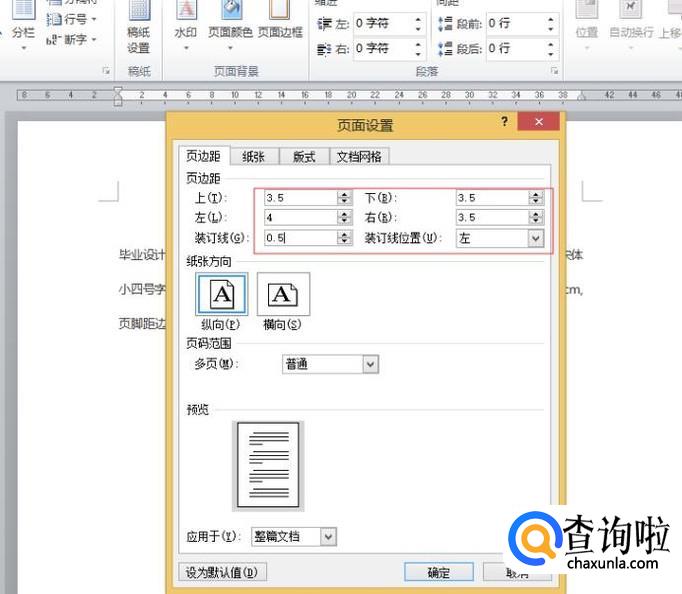Switch to the 纸张 tab
The image size is (682, 594).
pyautogui.click(x=254, y=157)
